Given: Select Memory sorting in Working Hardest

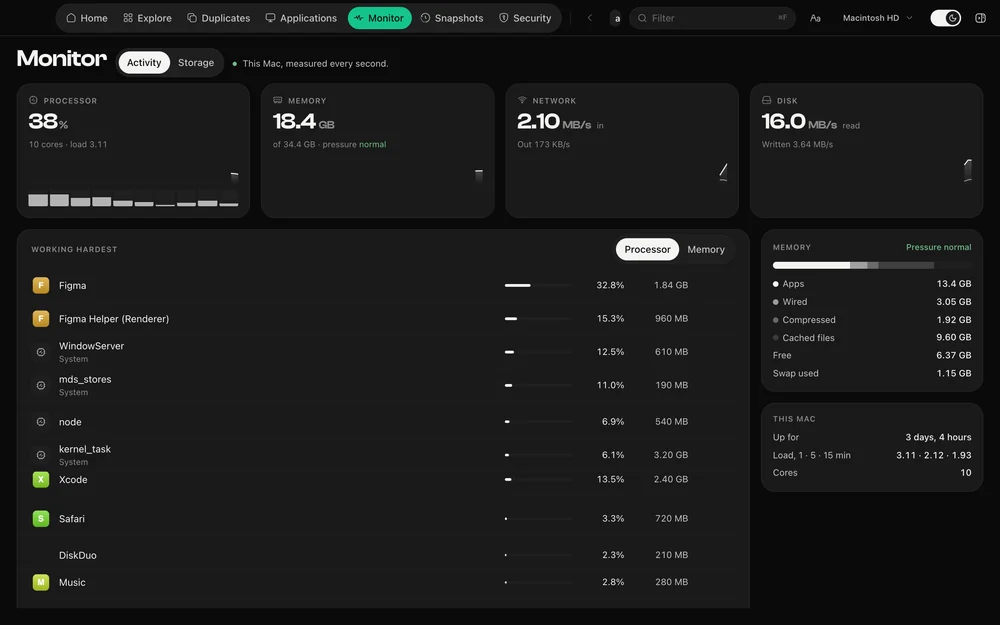Looking at the screenshot, I should click(x=706, y=249).
